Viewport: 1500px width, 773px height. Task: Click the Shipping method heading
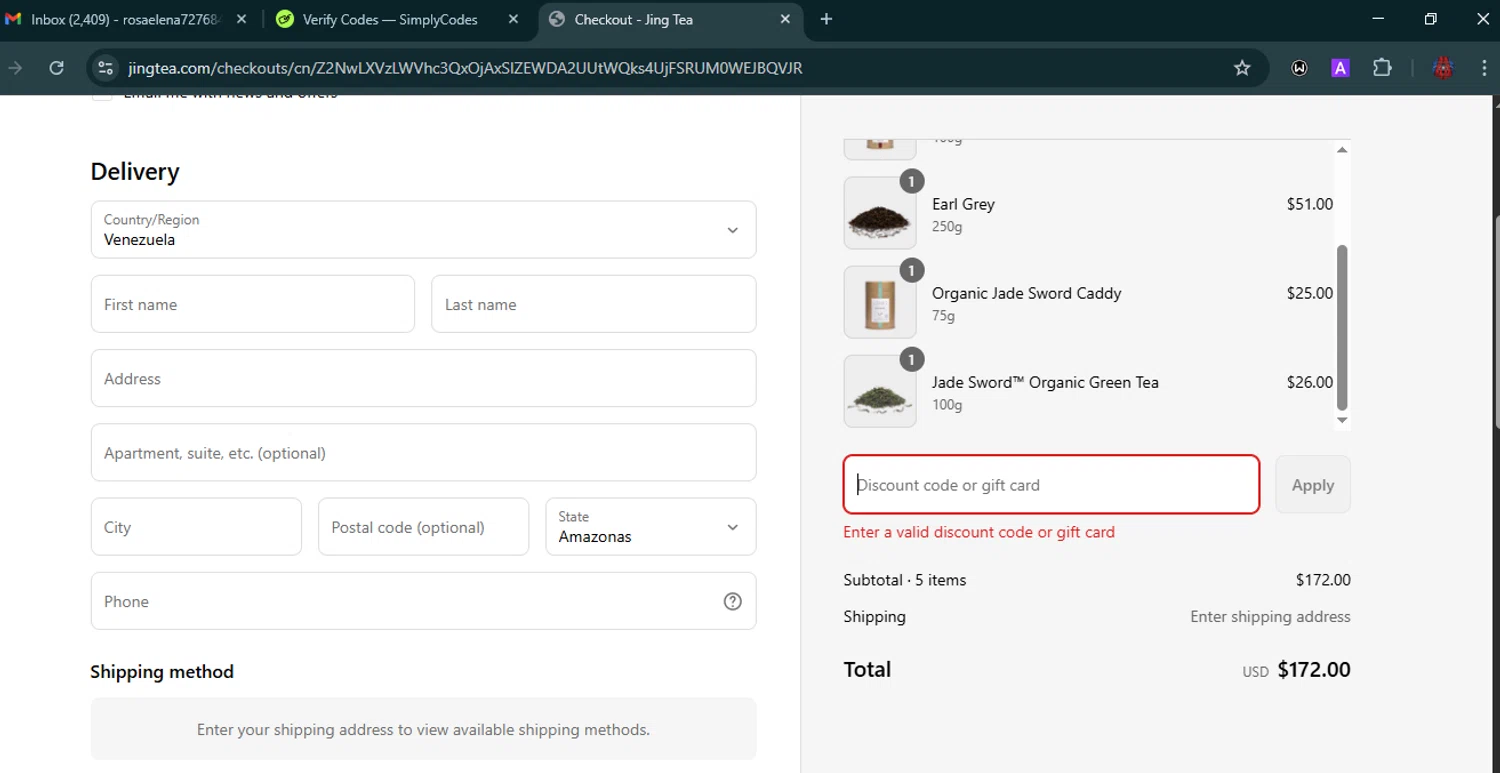[162, 672]
